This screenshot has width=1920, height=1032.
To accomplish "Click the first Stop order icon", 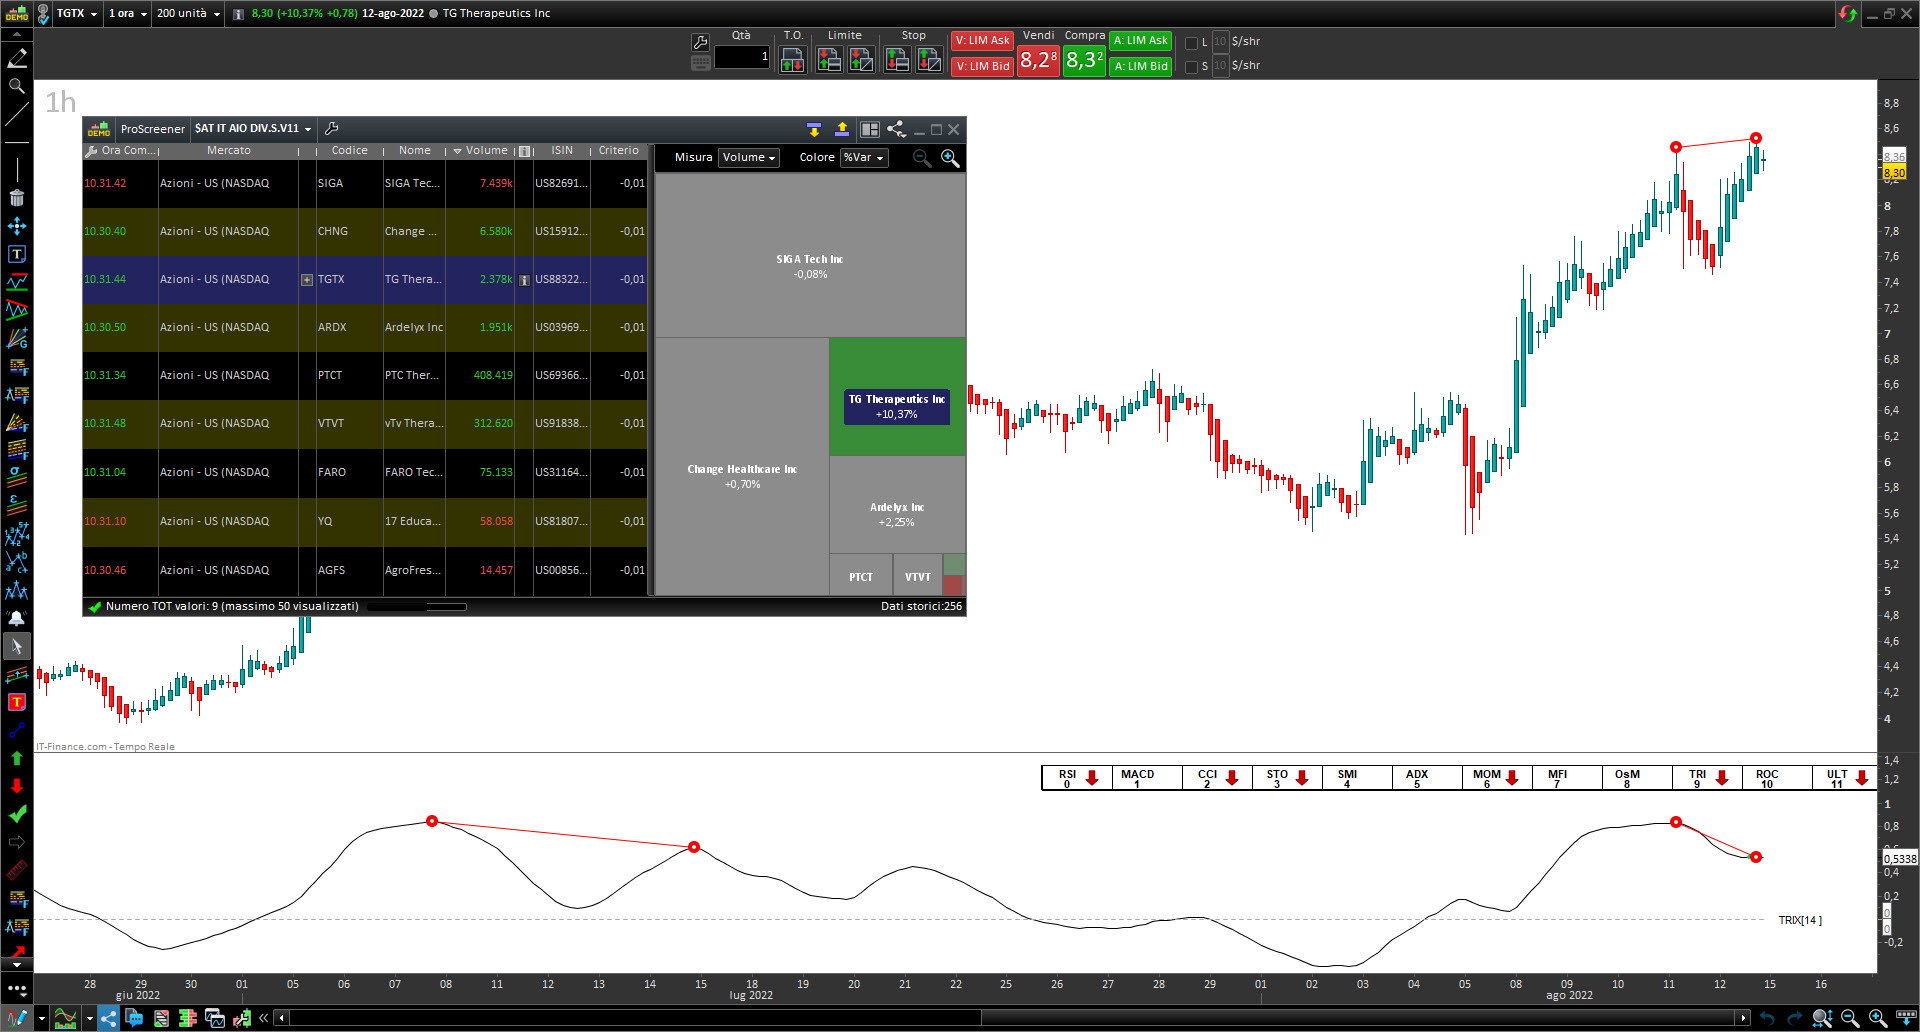I will tap(897, 60).
